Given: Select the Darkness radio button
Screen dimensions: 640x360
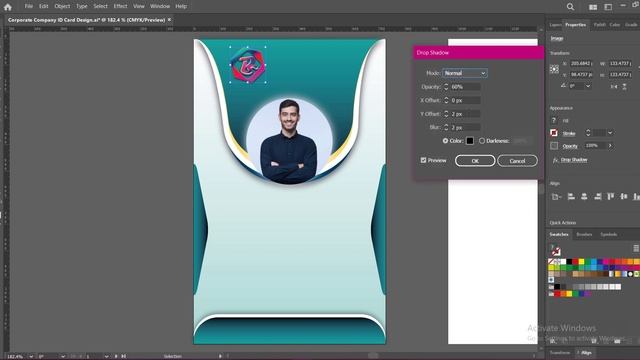Looking at the screenshot, I should click(482, 141).
